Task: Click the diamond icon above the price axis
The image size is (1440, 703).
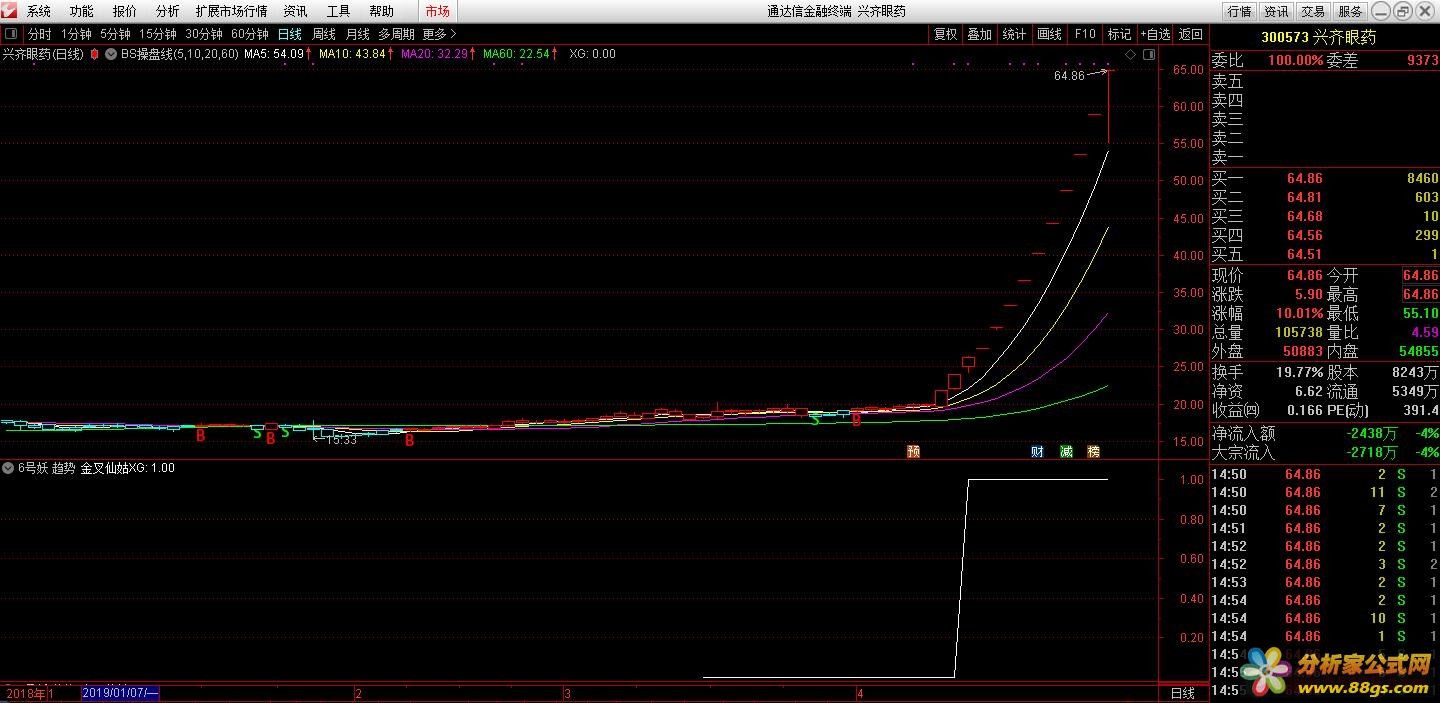Action: [x=1129, y=54]
